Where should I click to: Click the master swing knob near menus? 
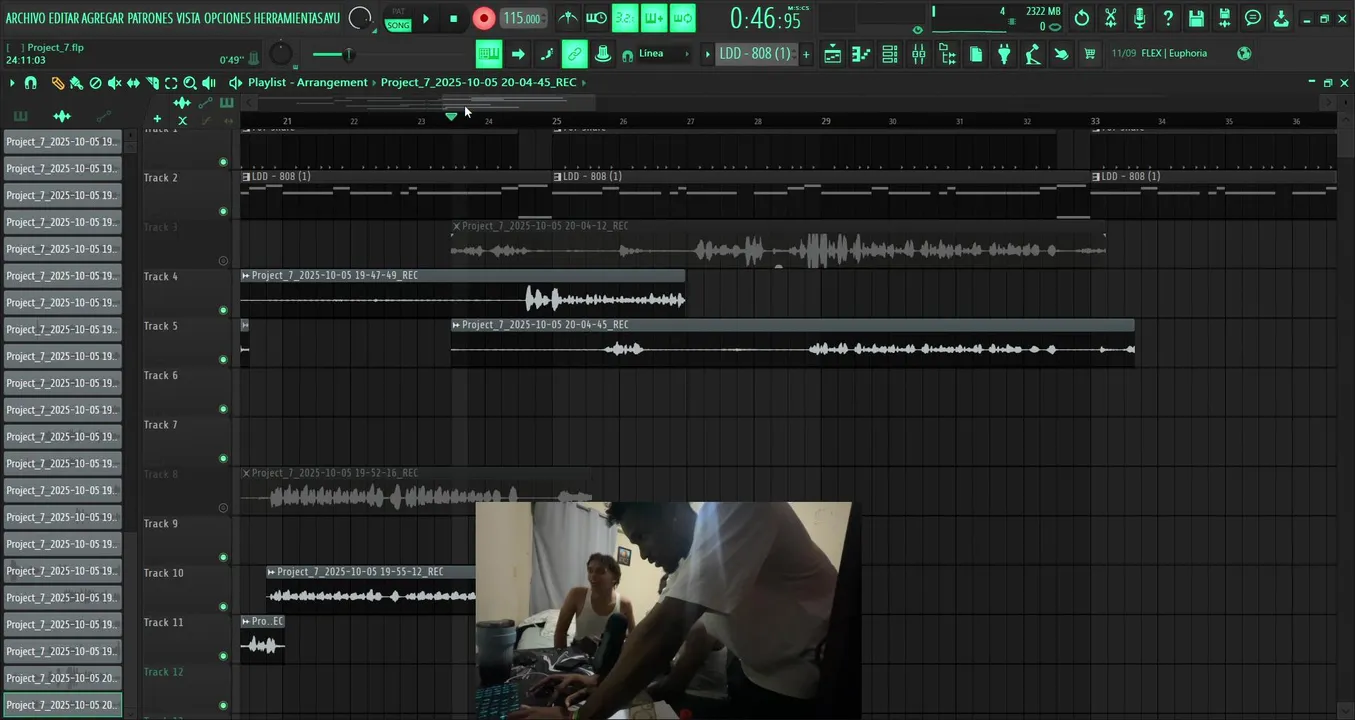click(360, 18)
